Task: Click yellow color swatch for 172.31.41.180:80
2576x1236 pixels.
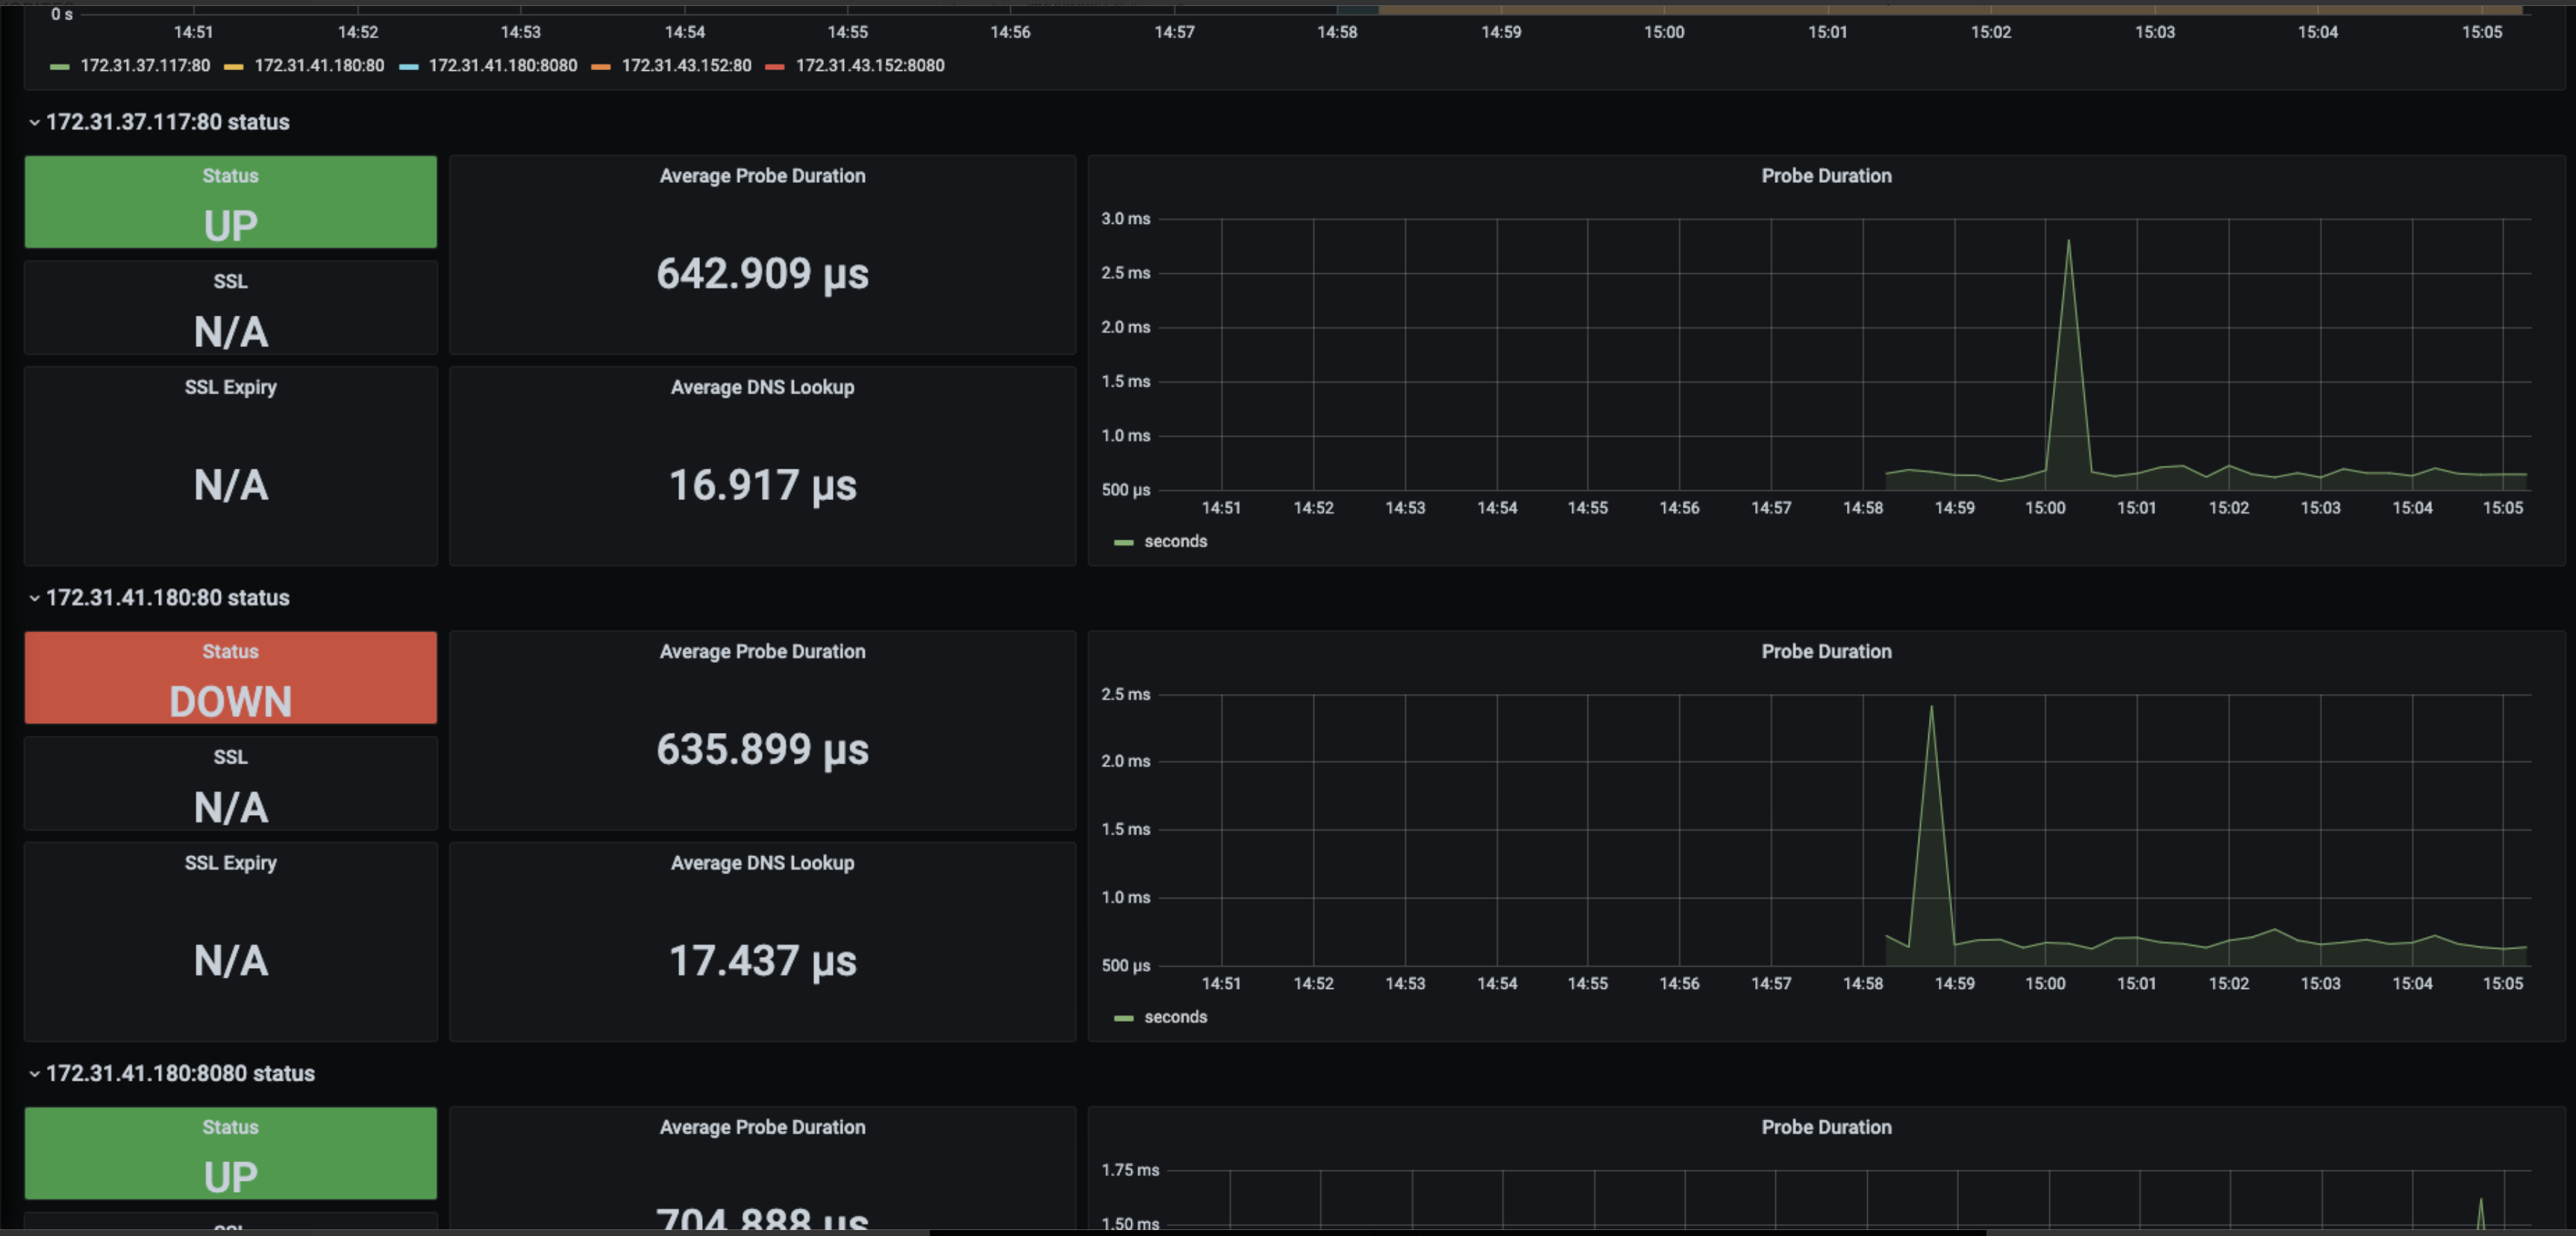Action: point(233,67)
